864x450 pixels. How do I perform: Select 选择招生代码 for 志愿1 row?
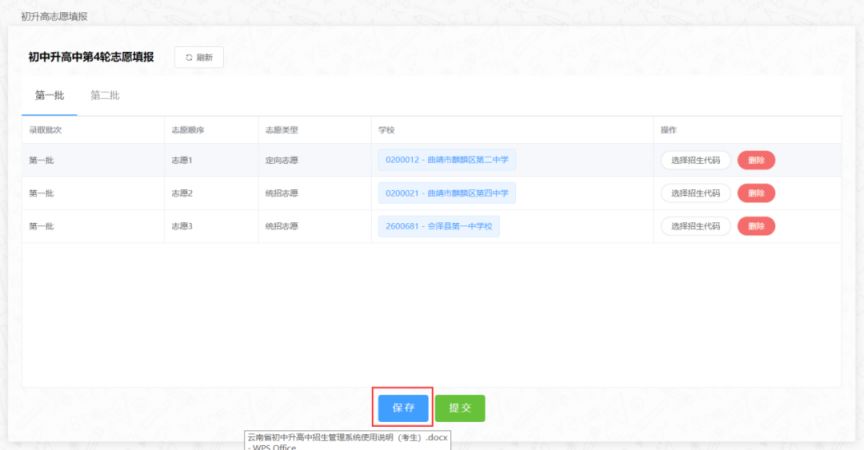pyautogui.click(x=695, y=160)
